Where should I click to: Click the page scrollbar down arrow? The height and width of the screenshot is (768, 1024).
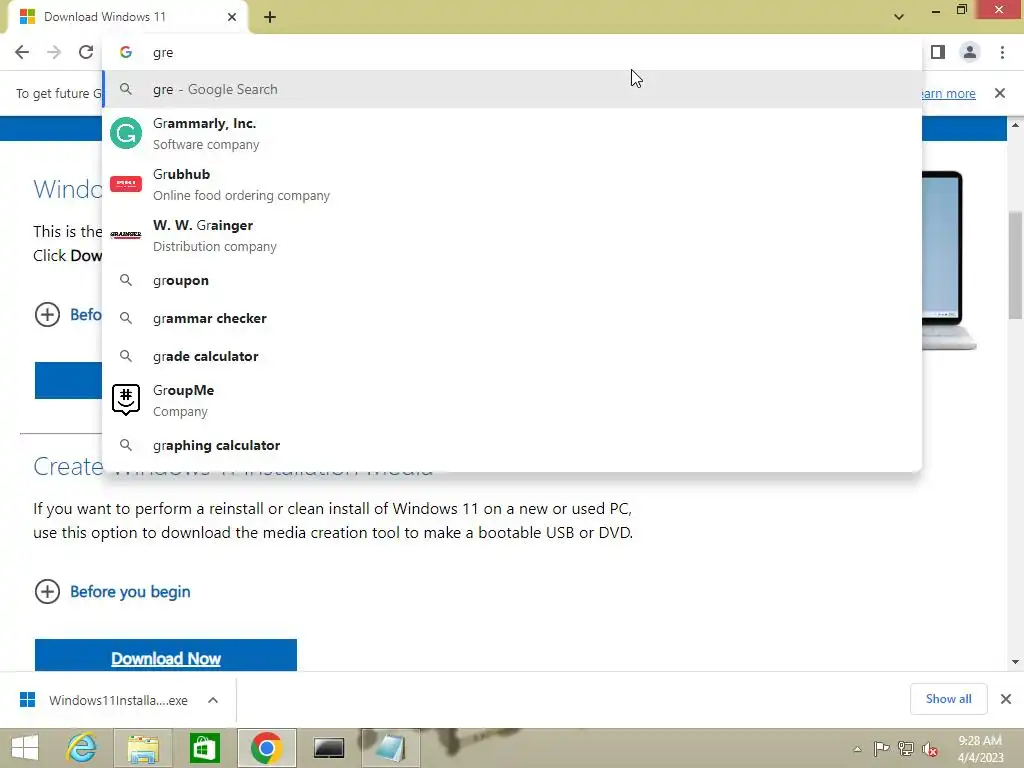coord(1015,662)
